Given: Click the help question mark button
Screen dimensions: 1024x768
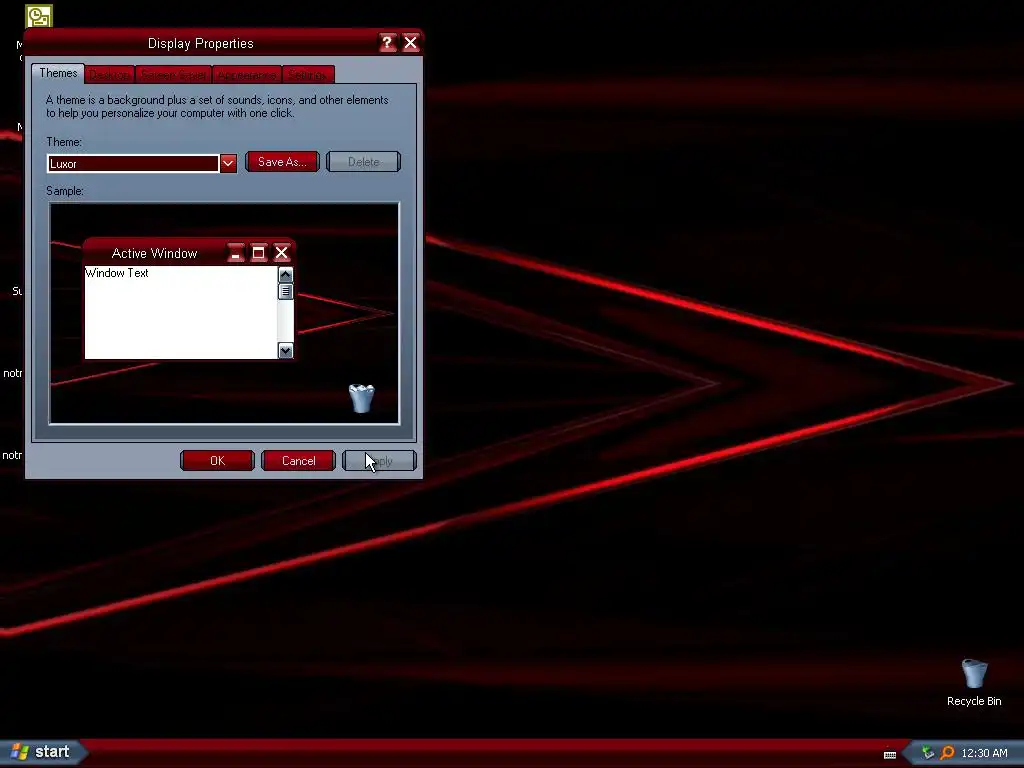Looking at the screenshot, I should (x=387, y=43).
